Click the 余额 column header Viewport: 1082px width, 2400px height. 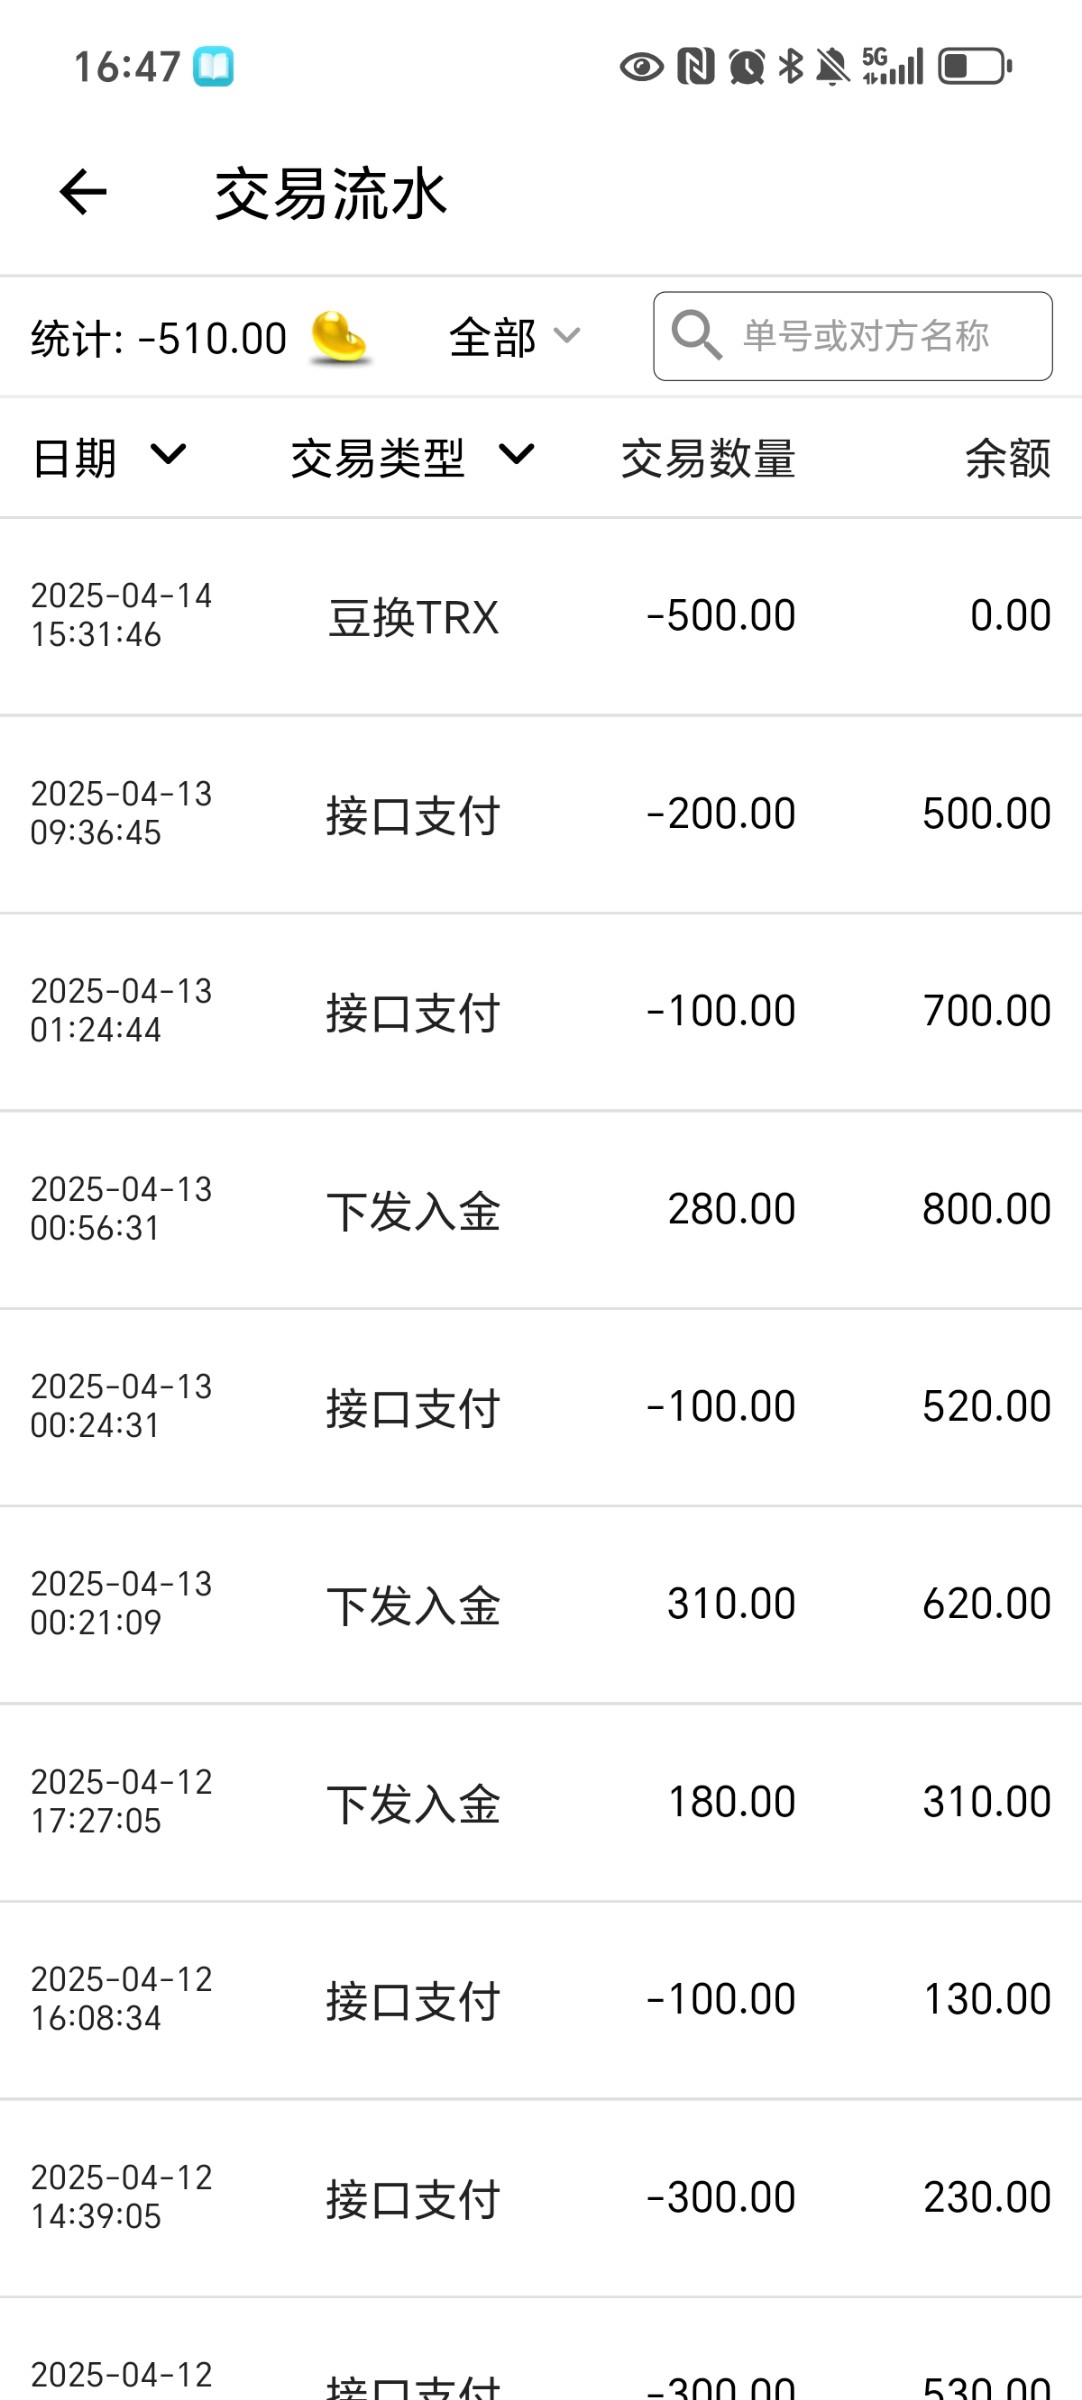pyautogui.click(x=1007, y=459)
